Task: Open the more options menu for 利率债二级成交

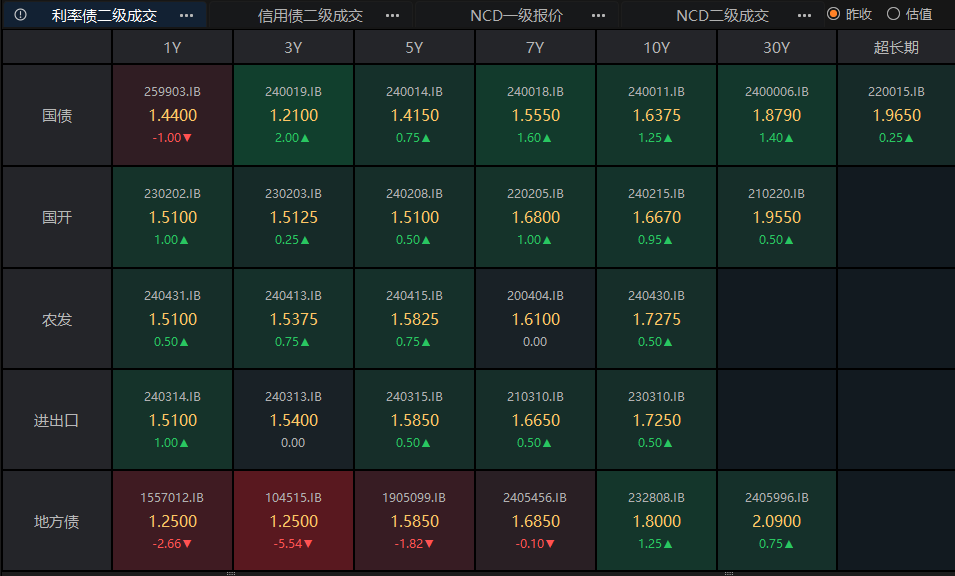Action: point(186,15)
